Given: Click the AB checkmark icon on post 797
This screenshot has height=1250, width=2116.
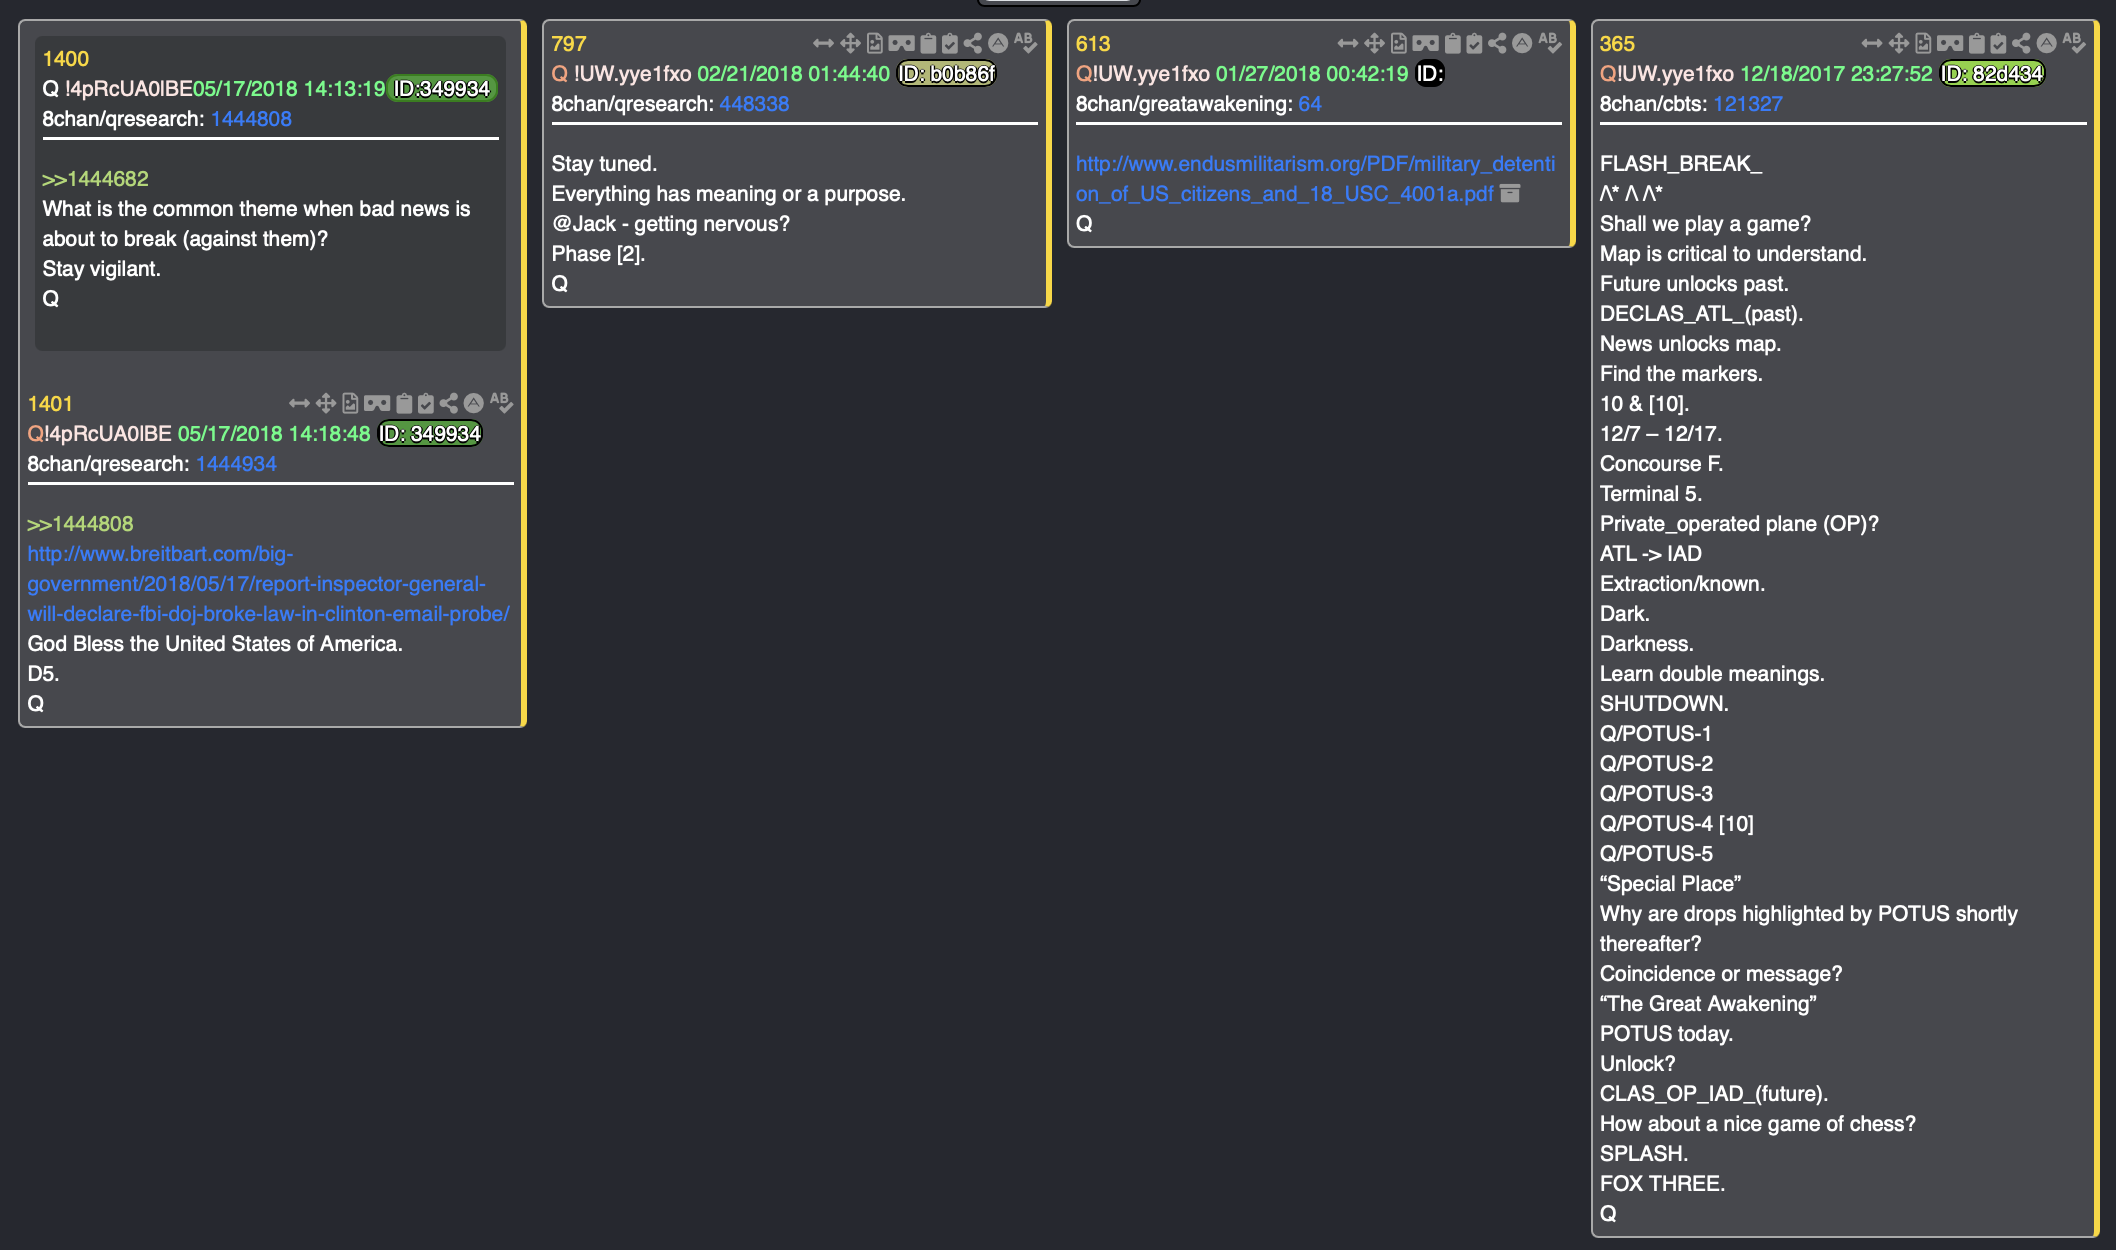Looking at the screenshot, I should (x=1026, y=43).
